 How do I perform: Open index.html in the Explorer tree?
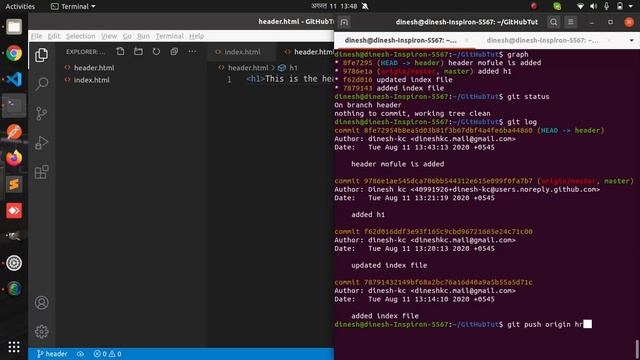tap(91, 80)
